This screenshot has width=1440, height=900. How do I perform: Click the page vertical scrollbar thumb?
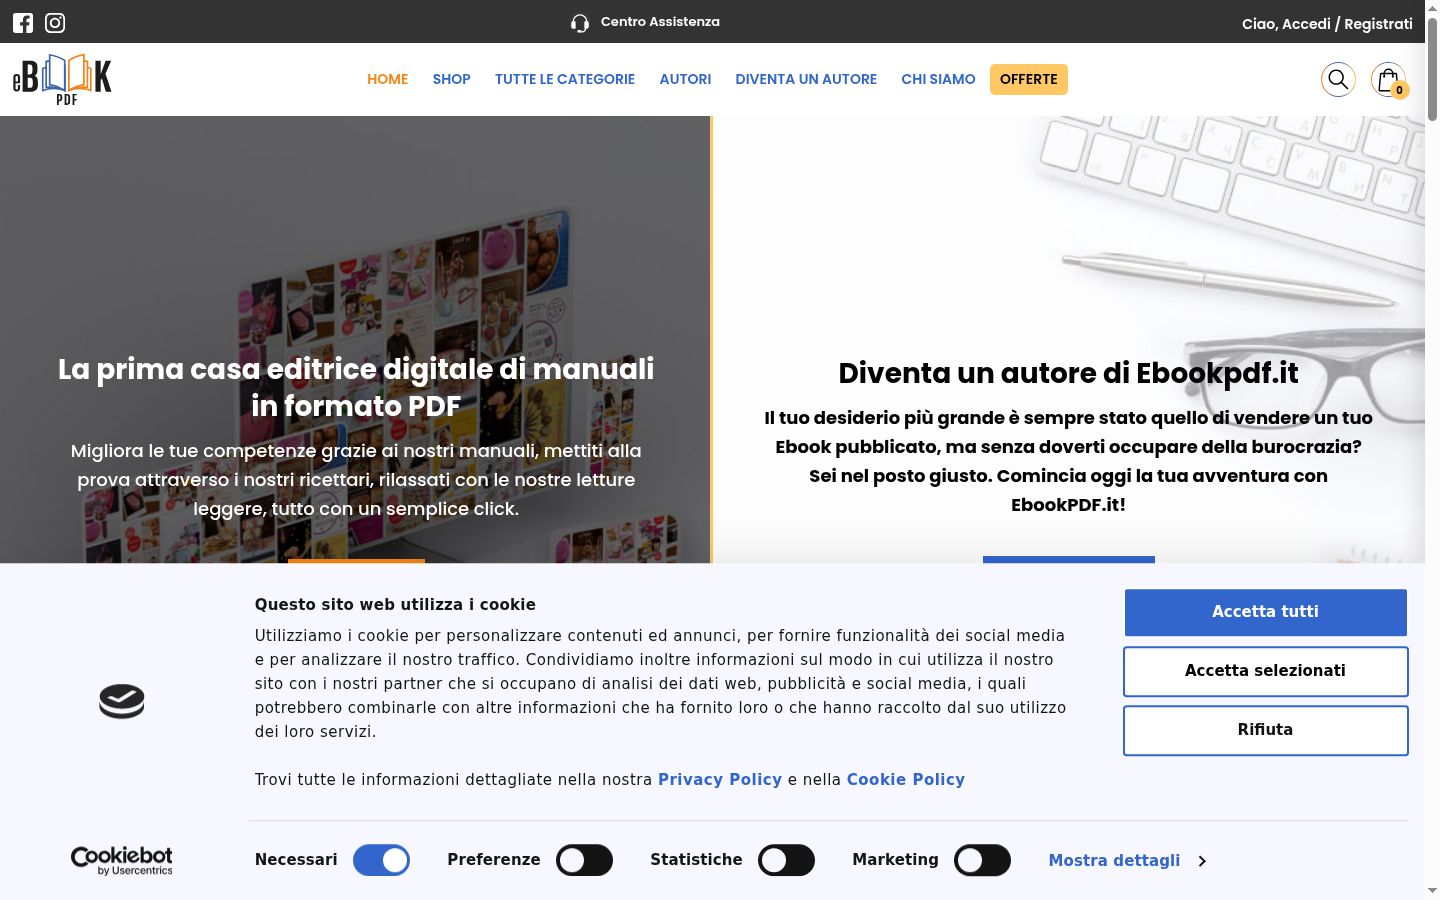coord(1432,68)
